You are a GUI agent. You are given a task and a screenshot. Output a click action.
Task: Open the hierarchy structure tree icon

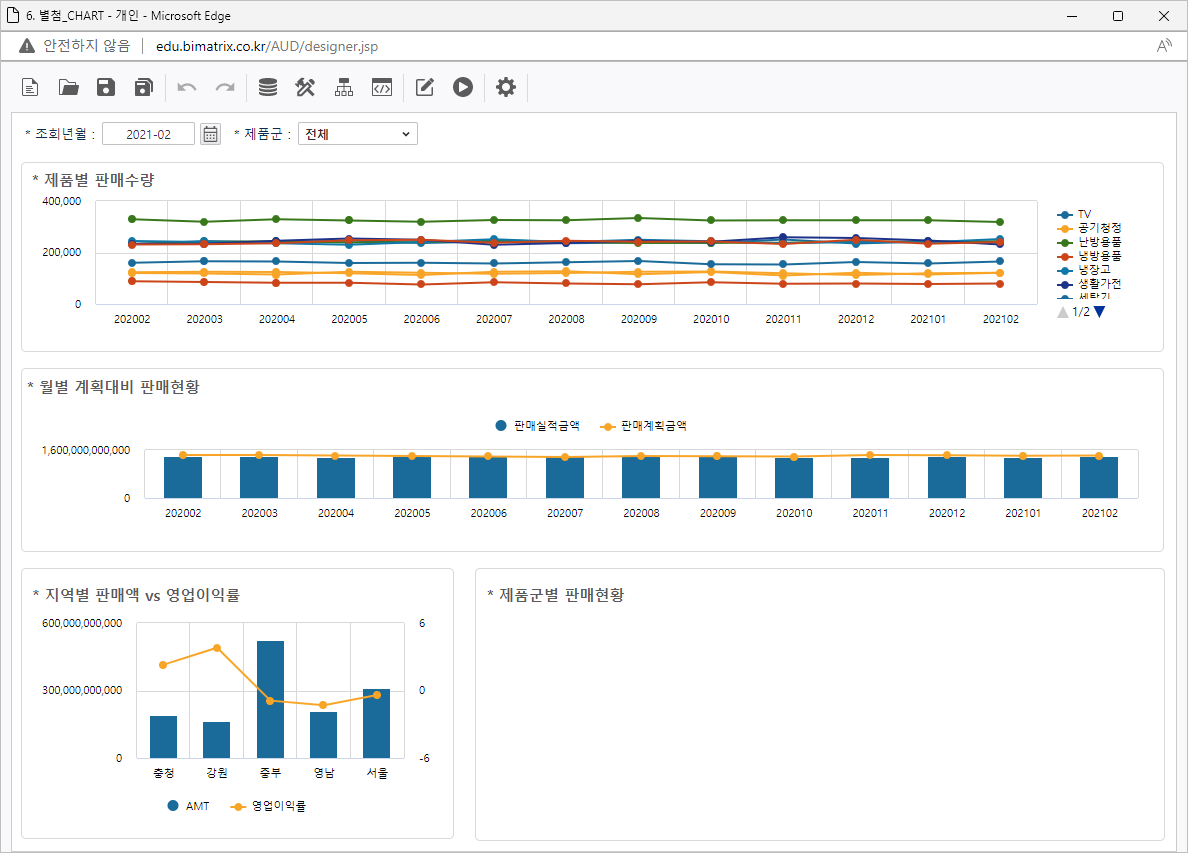[344, 88]
